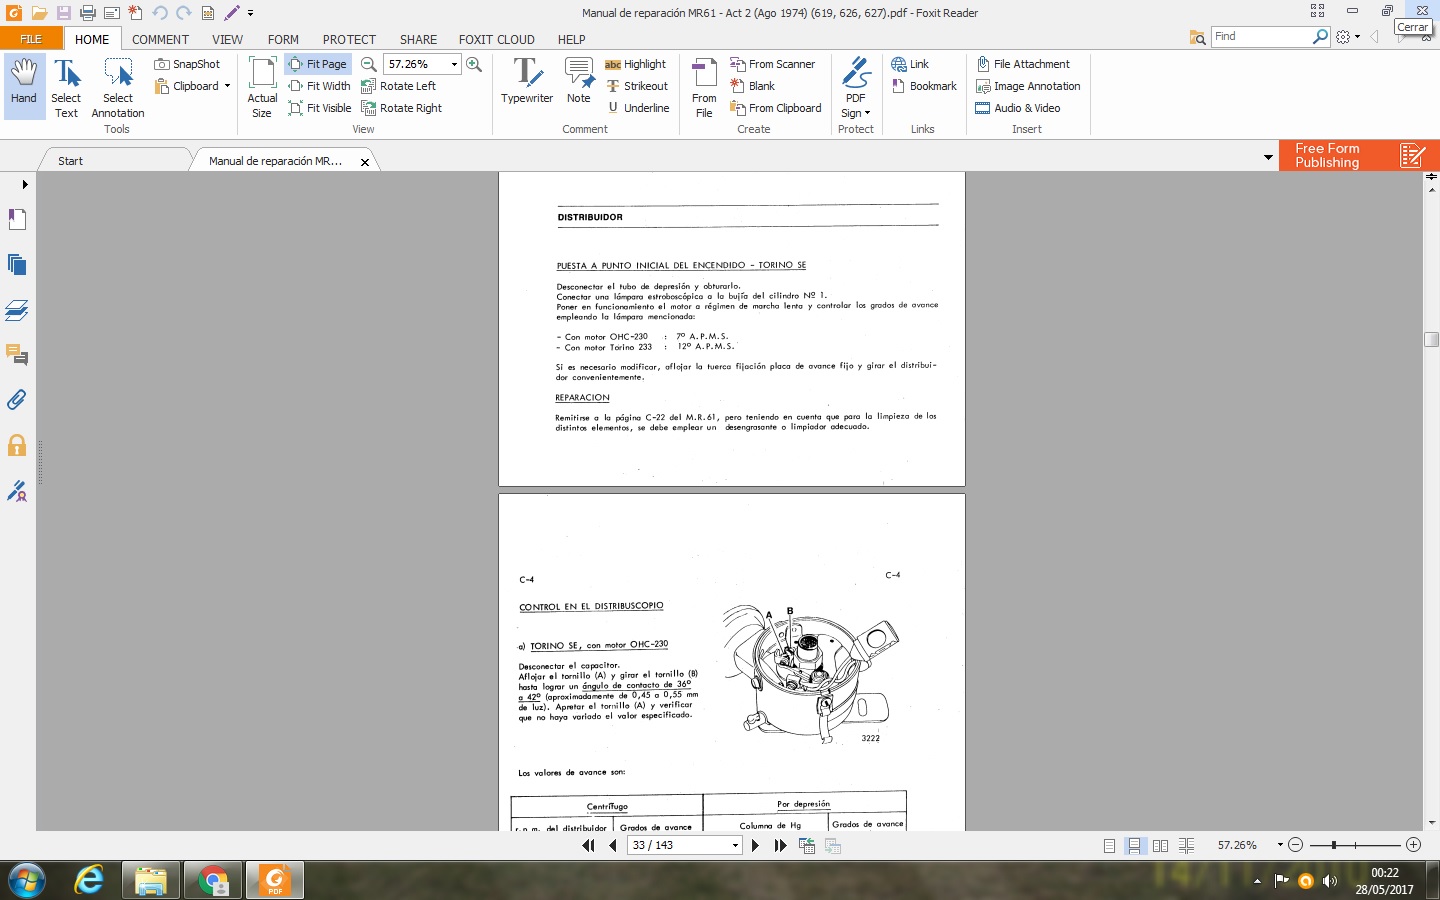Jump to the last page
1440x900 pixels.
780,845
